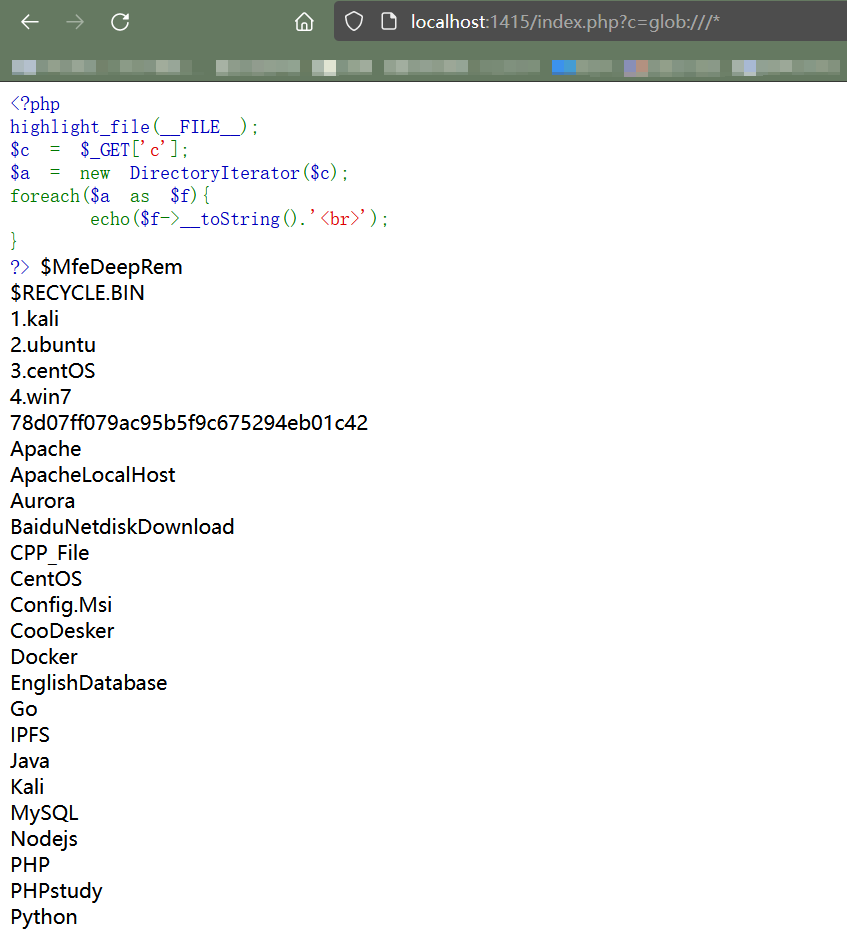The width and height of the screenshot is (847, 932).
Task: Click the 4.win7 directory entry
Action: point(40,396)
